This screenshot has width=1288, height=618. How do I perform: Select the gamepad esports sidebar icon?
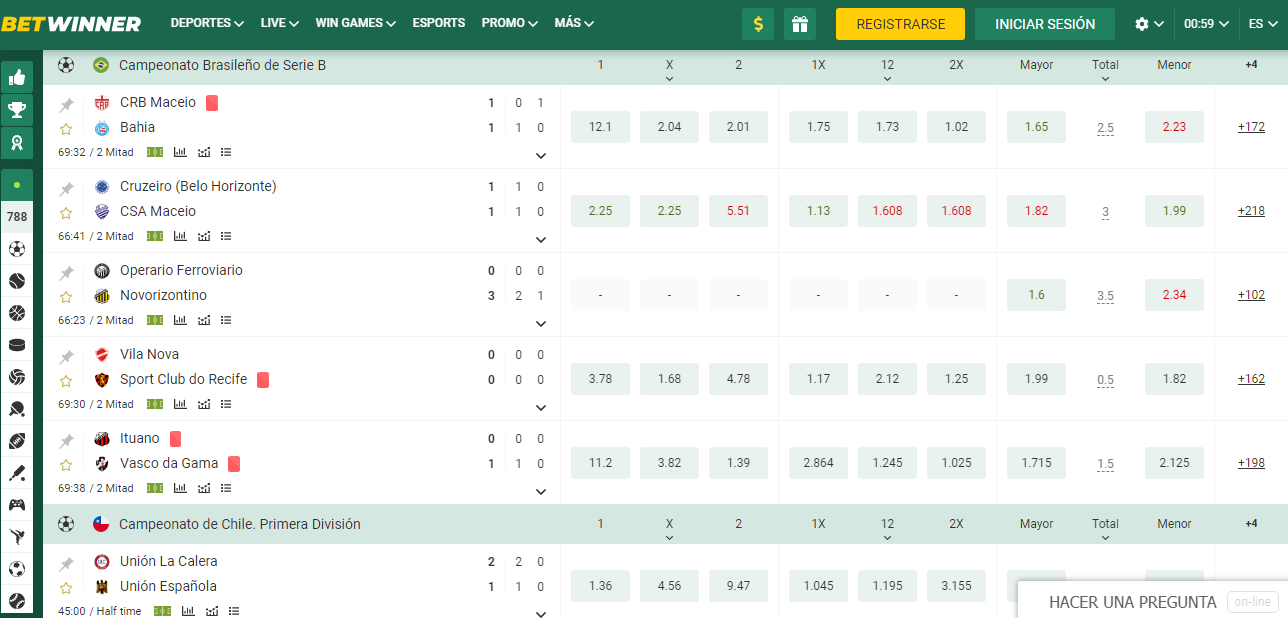coord(17,505)
